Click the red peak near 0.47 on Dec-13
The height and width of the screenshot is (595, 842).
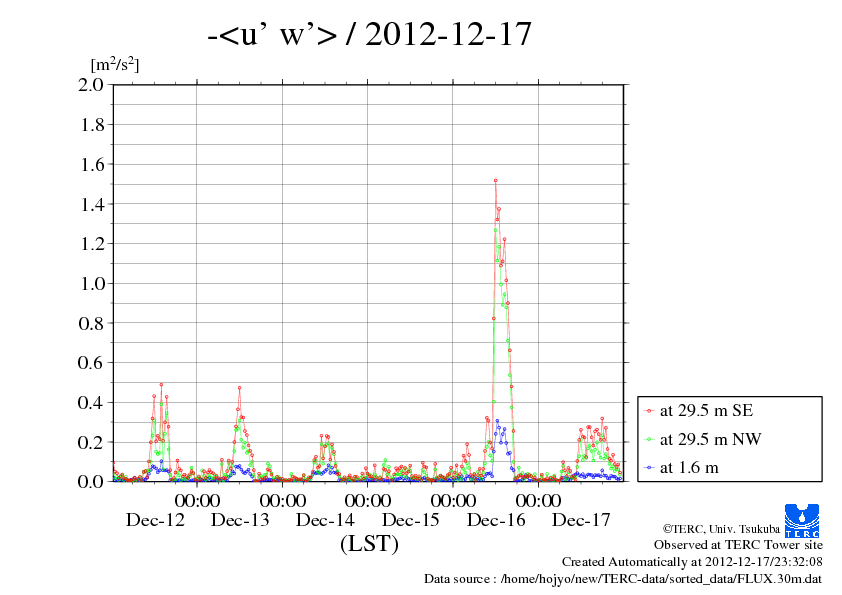239,388
